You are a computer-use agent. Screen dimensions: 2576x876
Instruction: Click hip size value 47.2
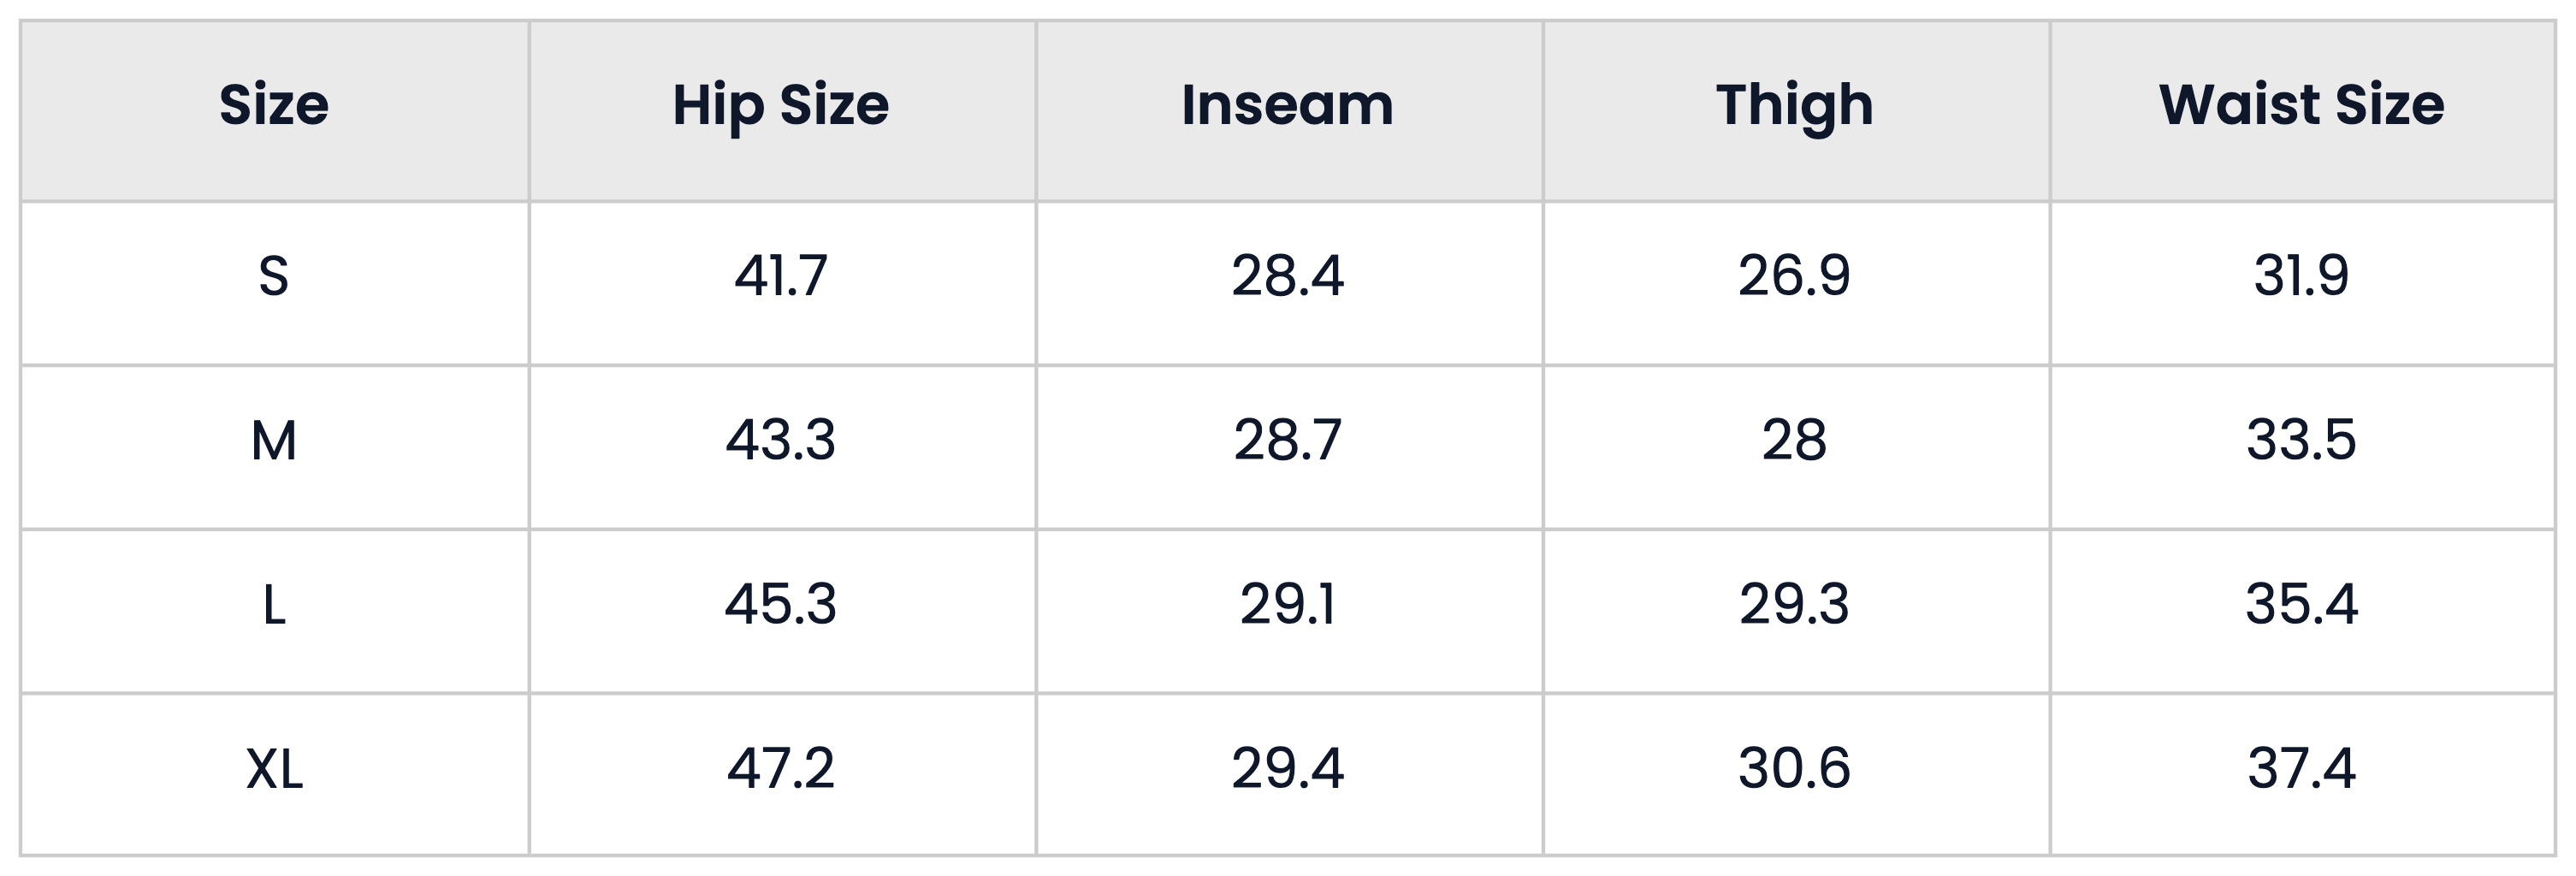tap(781, 768)
